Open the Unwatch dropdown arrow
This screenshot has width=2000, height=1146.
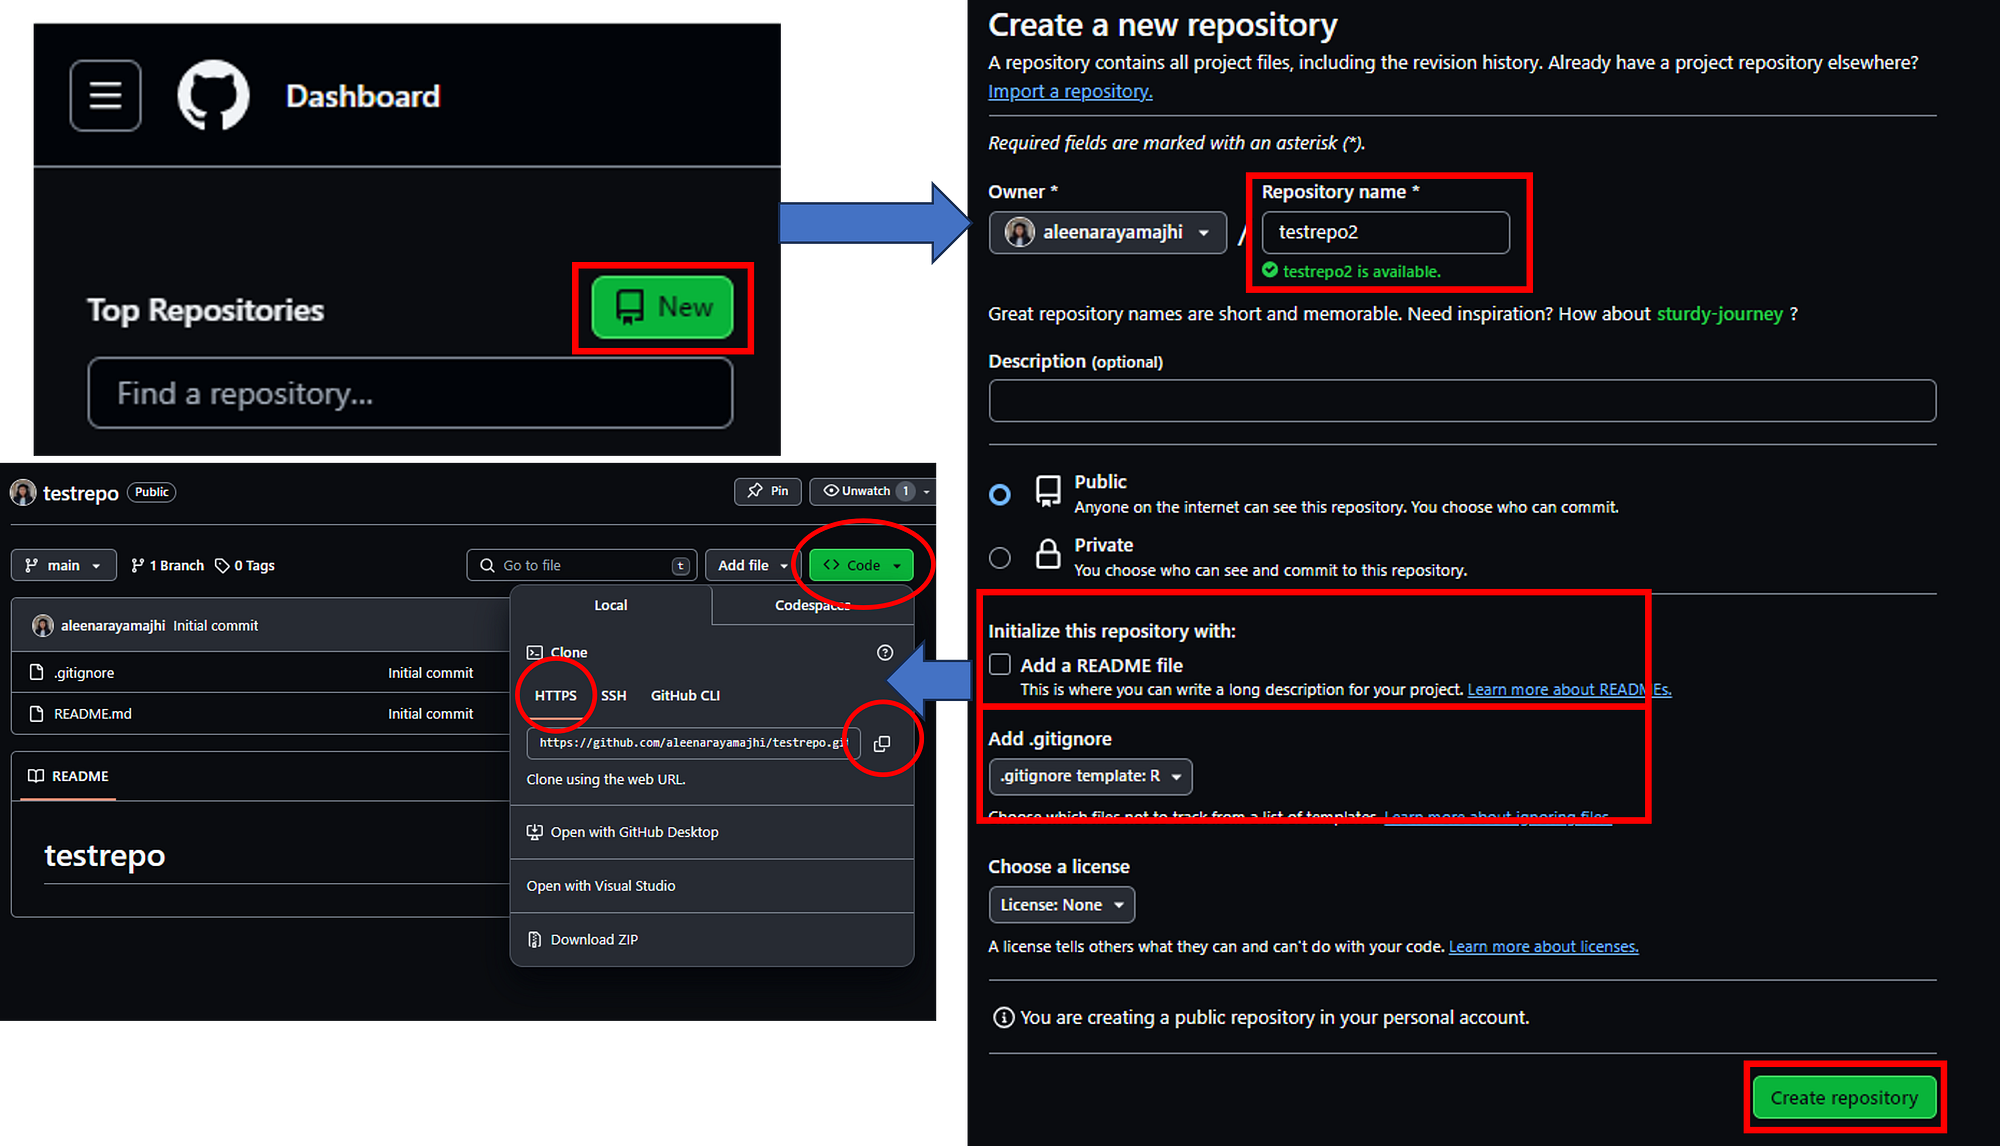[x=927, y=491]
